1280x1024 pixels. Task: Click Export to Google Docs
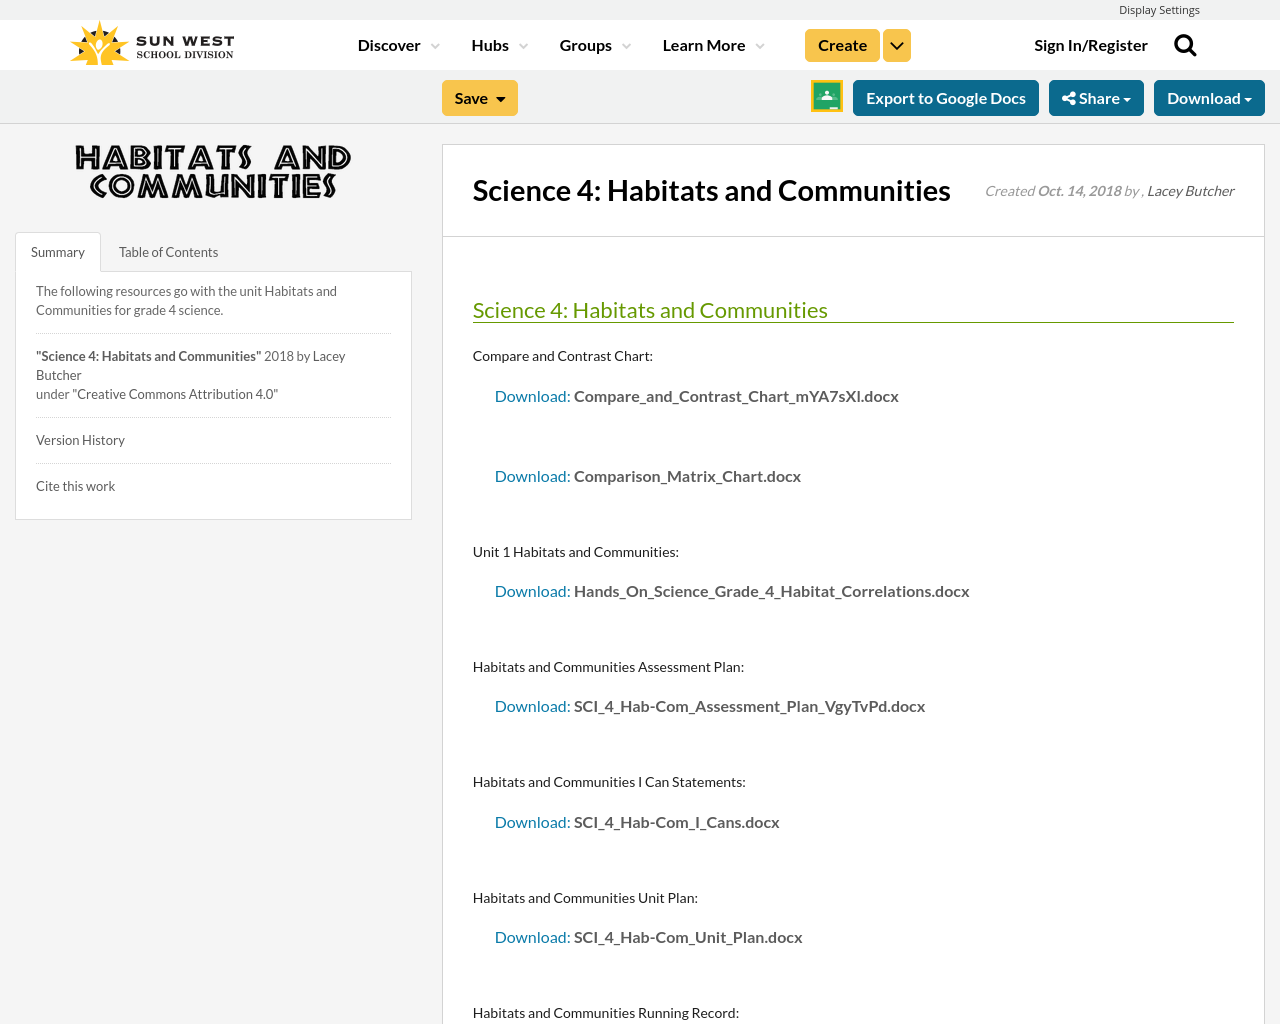click(946, 97)
